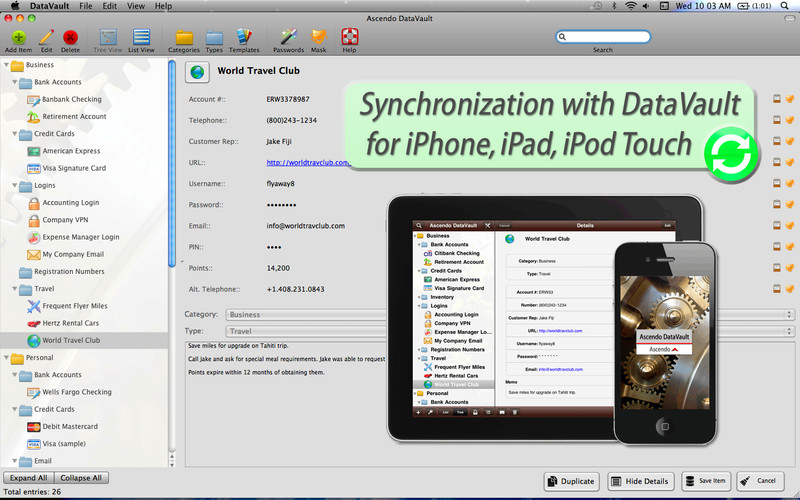
Task: Click the Delete toolbar icon
Action: tap(70, 37)
